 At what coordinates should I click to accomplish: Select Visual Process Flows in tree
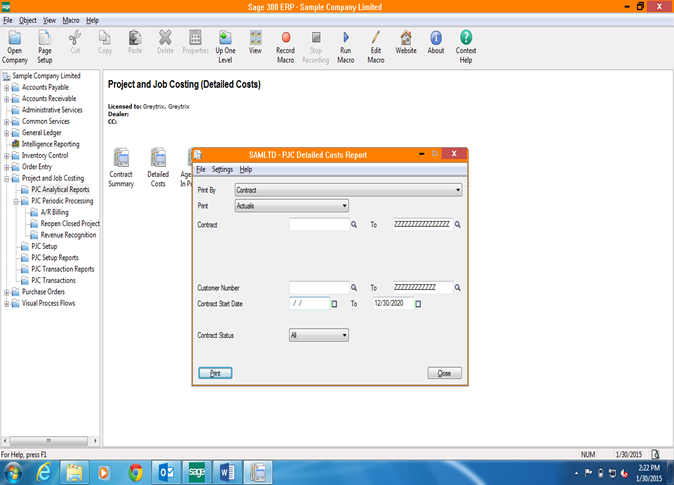point(49,304)
